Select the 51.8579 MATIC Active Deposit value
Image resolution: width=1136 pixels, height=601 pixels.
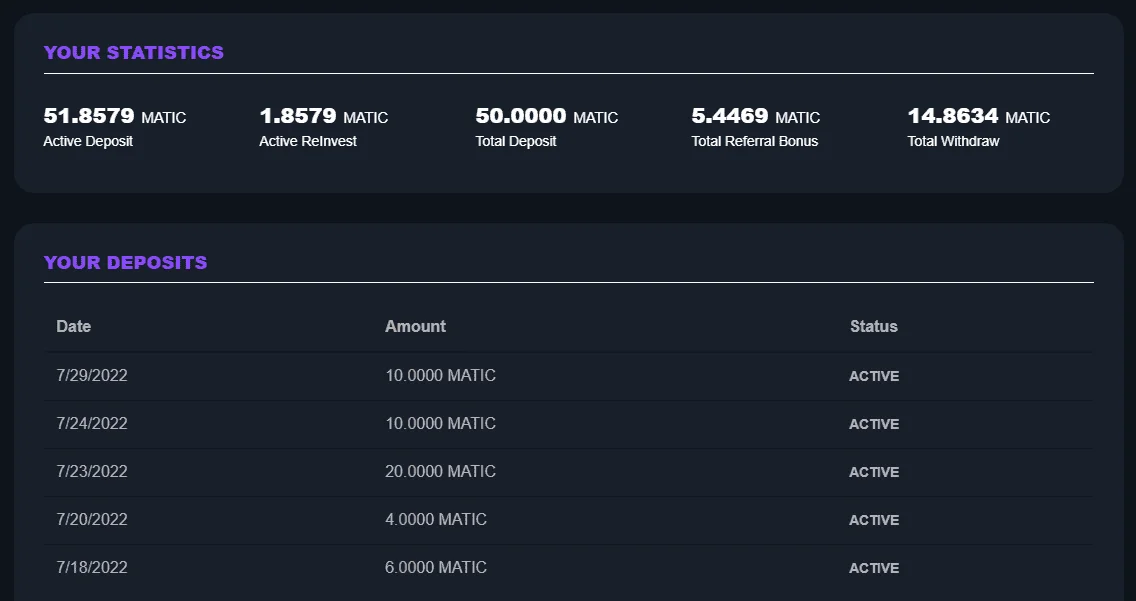point(114,116)
